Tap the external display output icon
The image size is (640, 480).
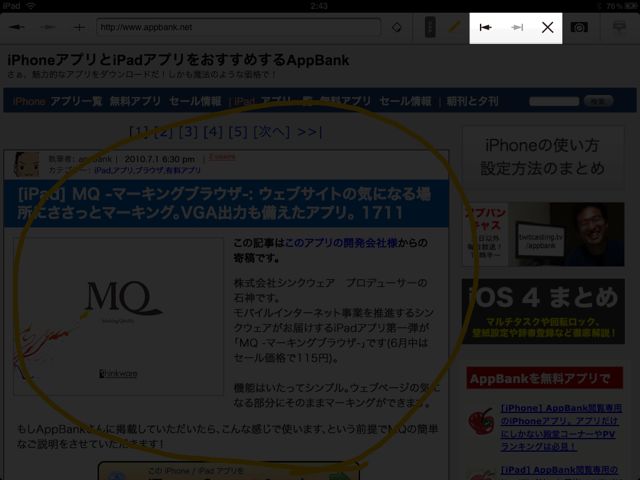point(620,27)
